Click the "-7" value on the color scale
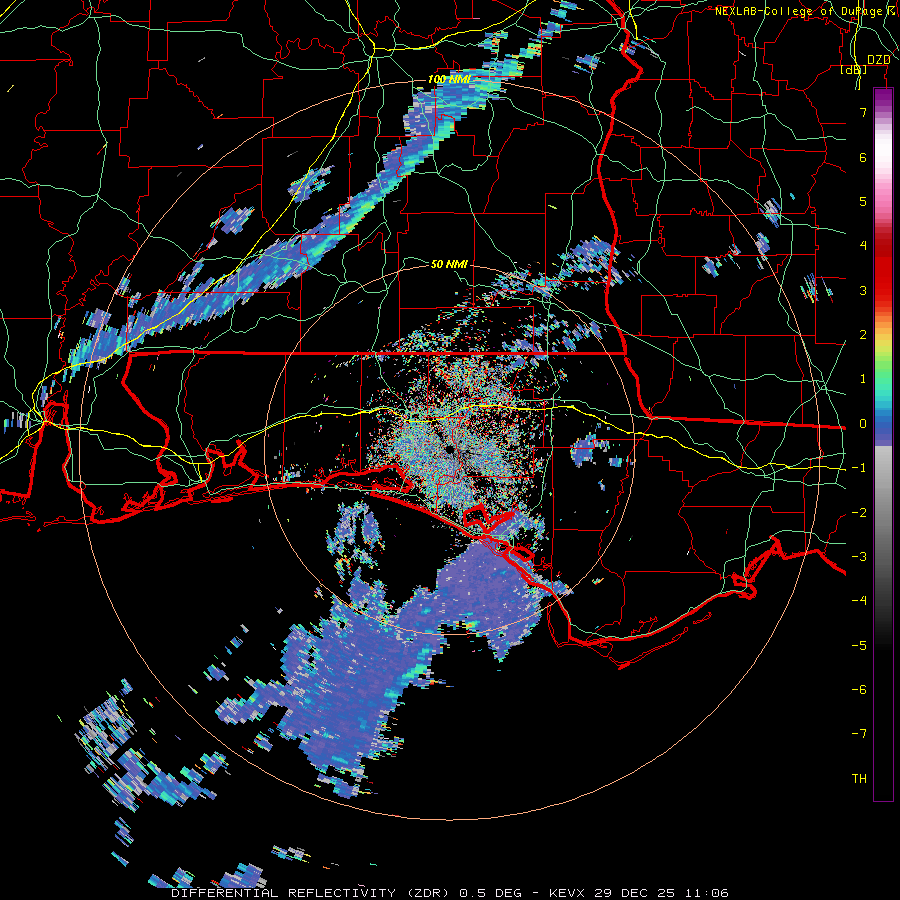Image resolution: width=900 pixels, height=900 pixels. [x=859, y=734]
